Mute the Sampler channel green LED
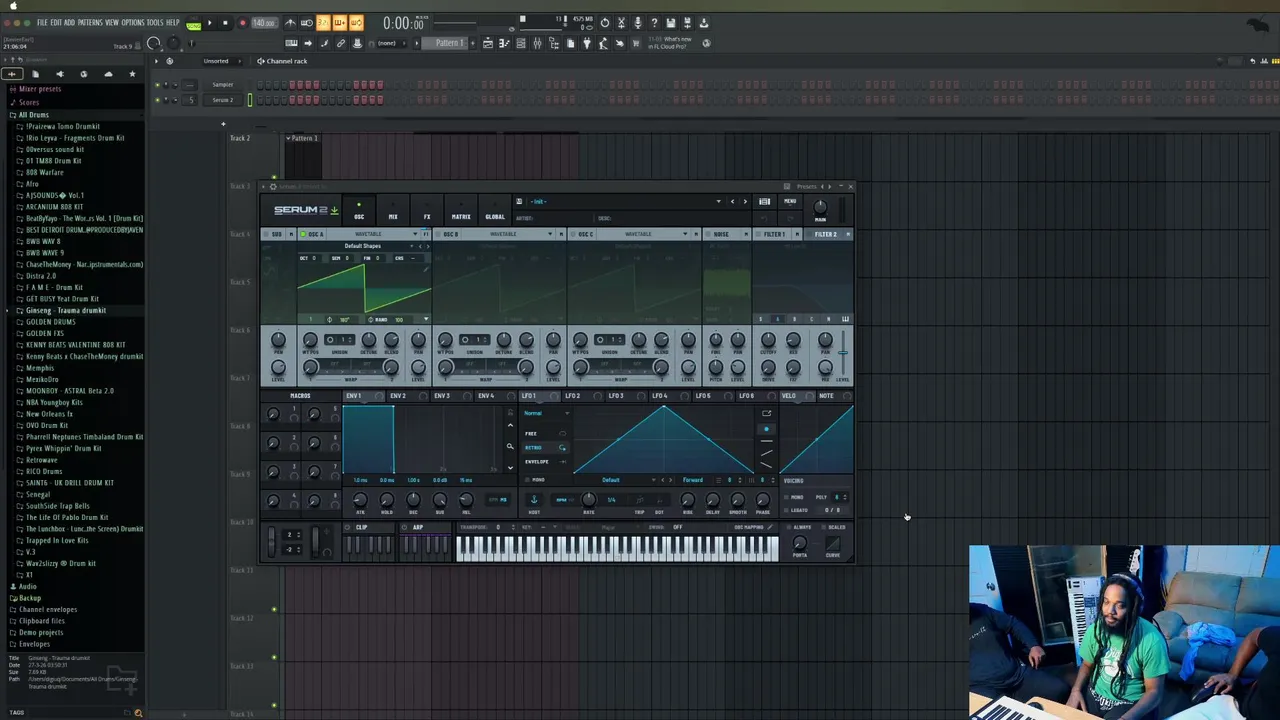1280x720 pixels. pyautogui.click(x=157, y=84)
